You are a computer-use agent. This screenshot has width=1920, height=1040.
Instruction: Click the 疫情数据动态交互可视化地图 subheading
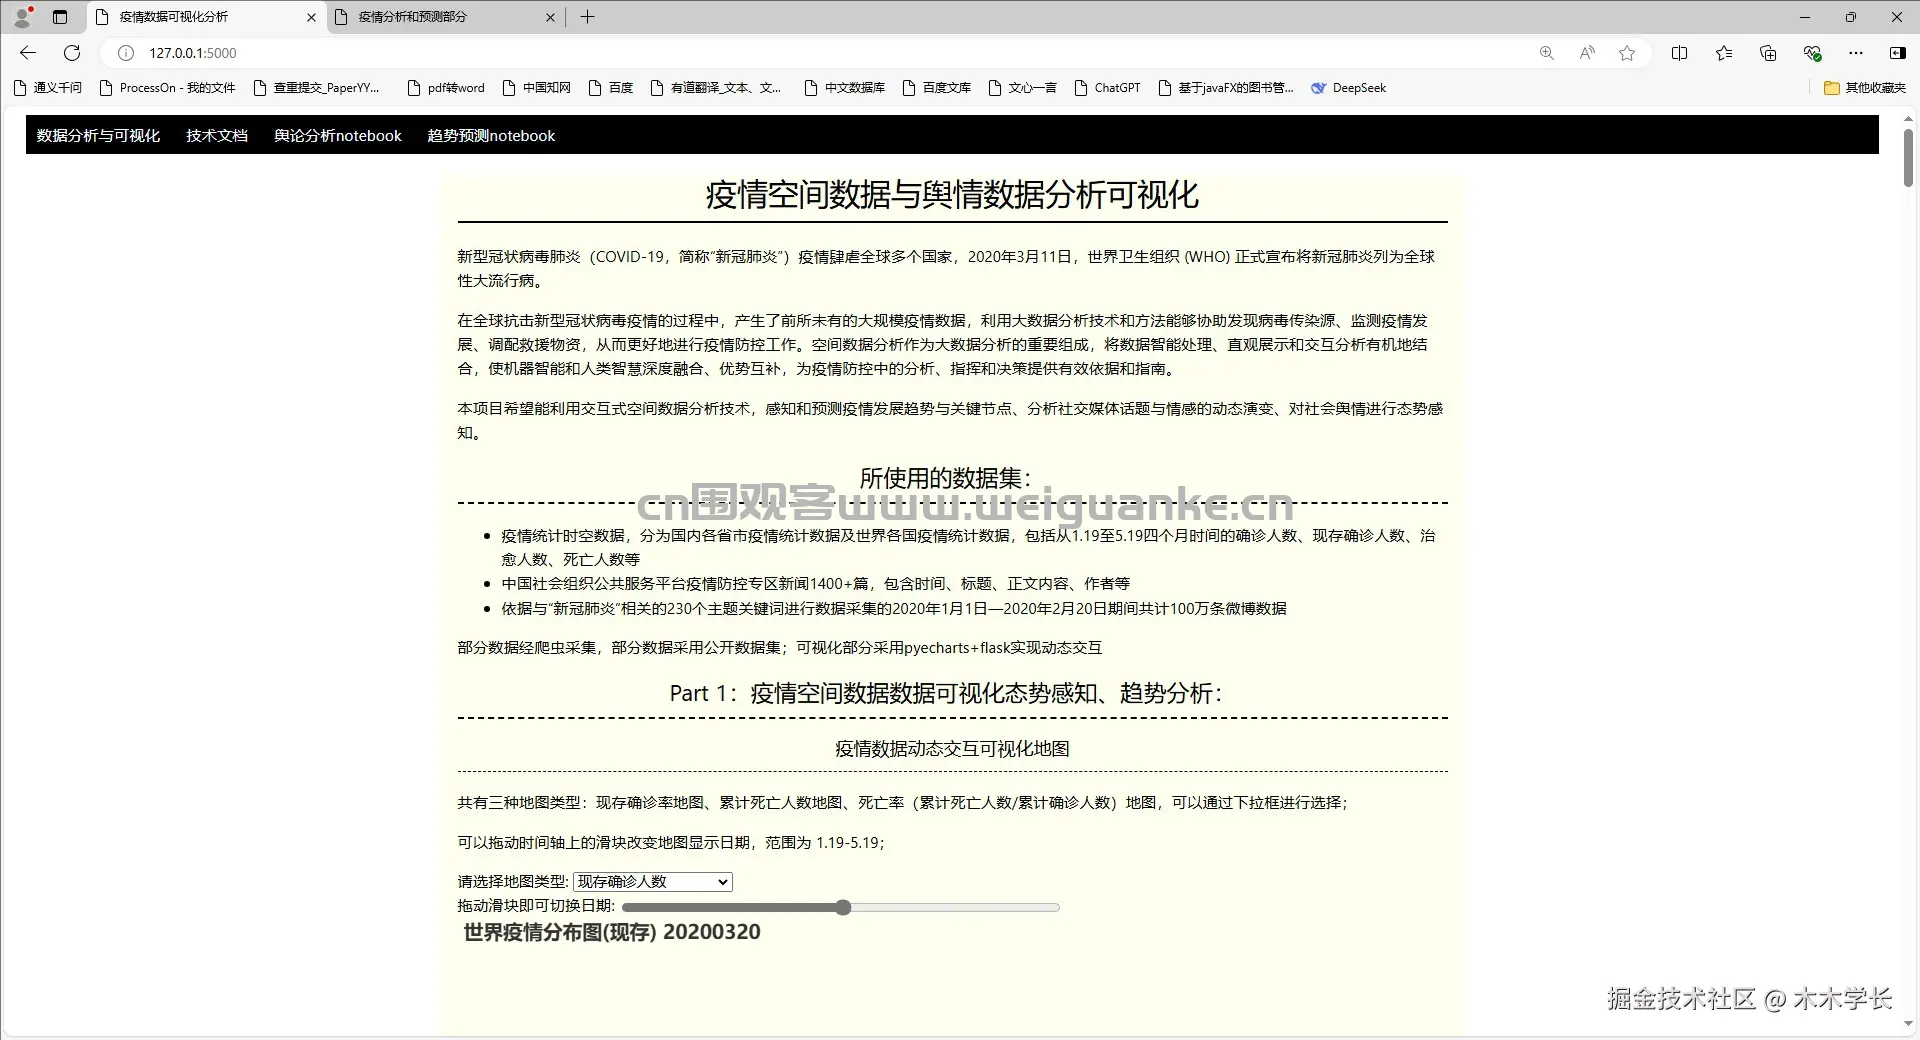pyautogui.click(x=952, y=749)
